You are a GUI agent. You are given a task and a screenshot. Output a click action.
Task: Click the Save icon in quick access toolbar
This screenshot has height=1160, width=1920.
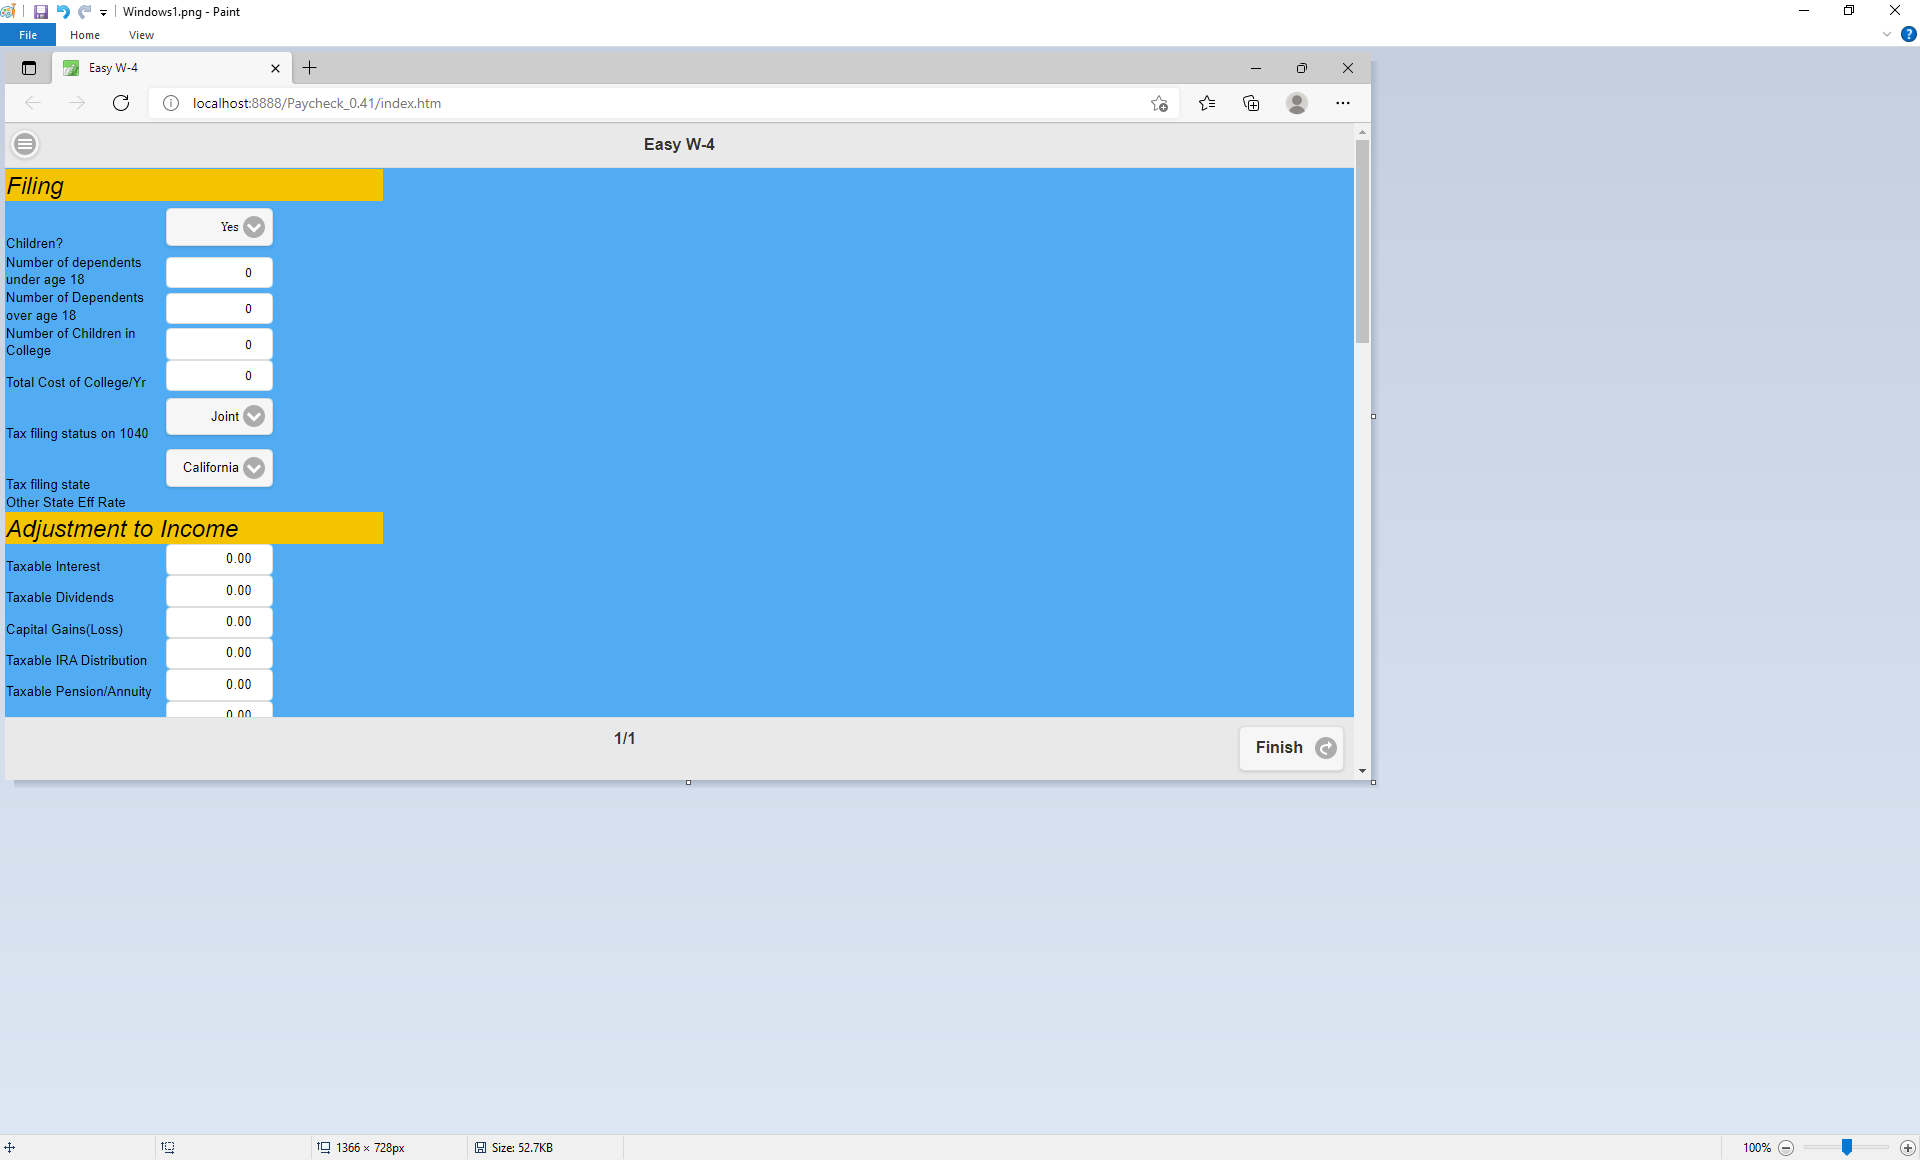[x=41, y=12]
